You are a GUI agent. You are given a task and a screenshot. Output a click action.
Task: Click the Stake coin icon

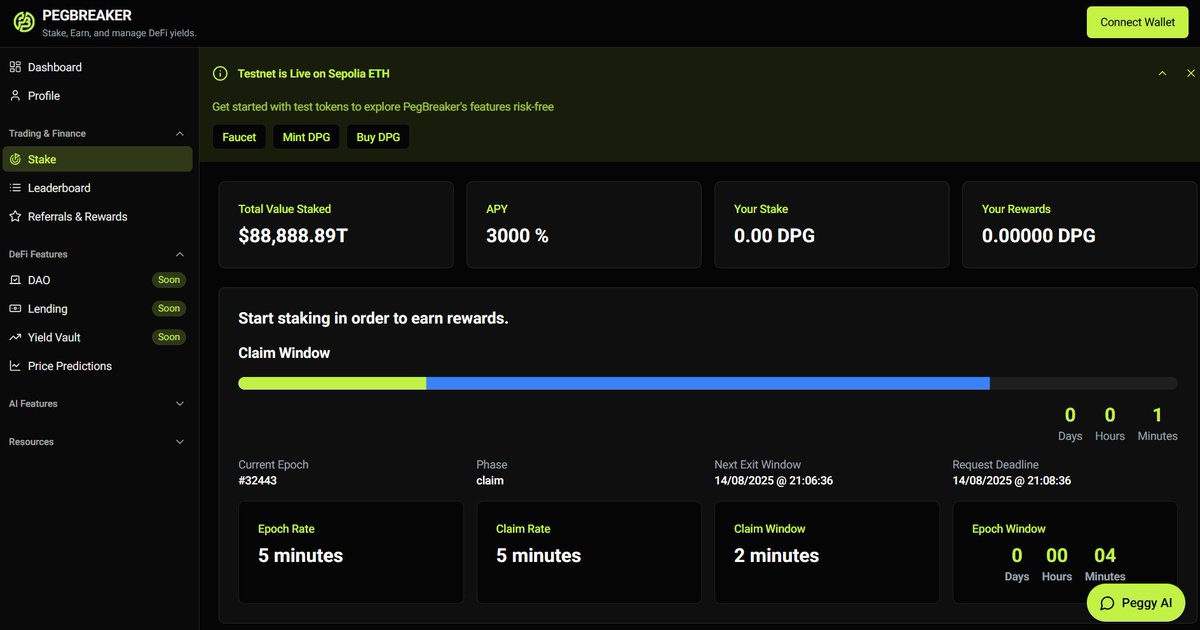pyautogui.click(x=15, y=159)
